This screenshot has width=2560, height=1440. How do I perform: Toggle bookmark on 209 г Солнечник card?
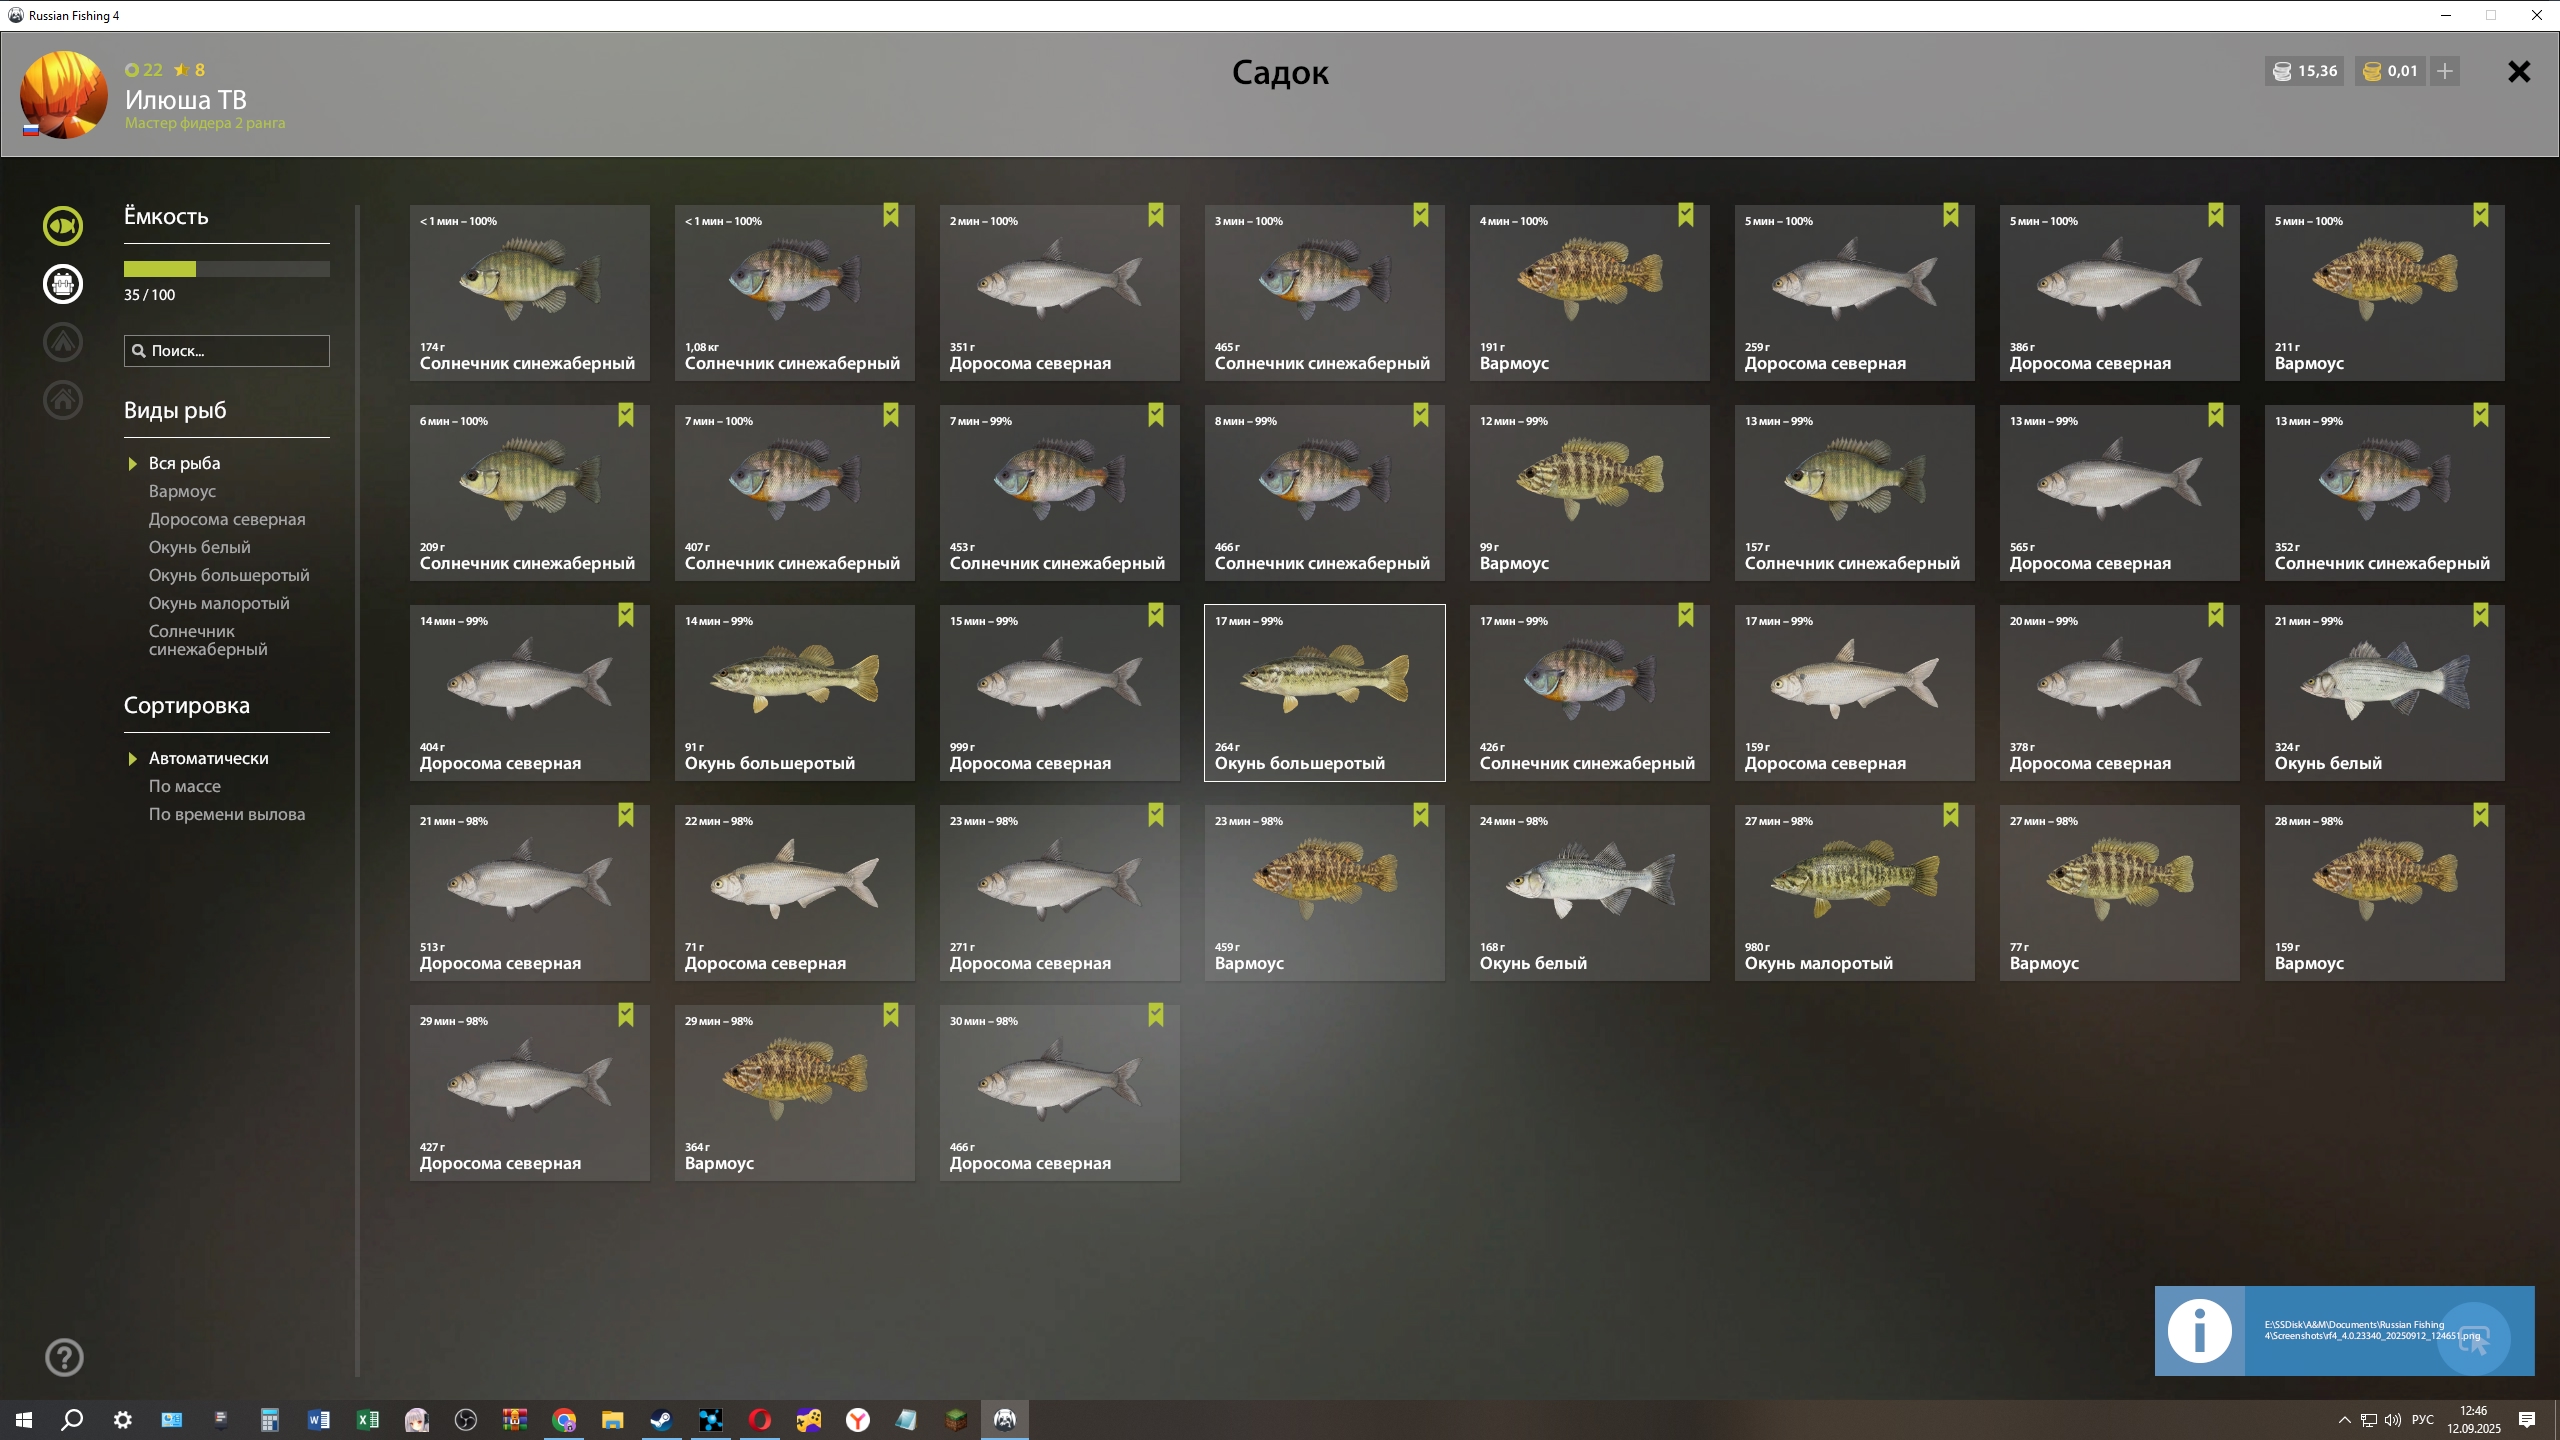point(625,416)
